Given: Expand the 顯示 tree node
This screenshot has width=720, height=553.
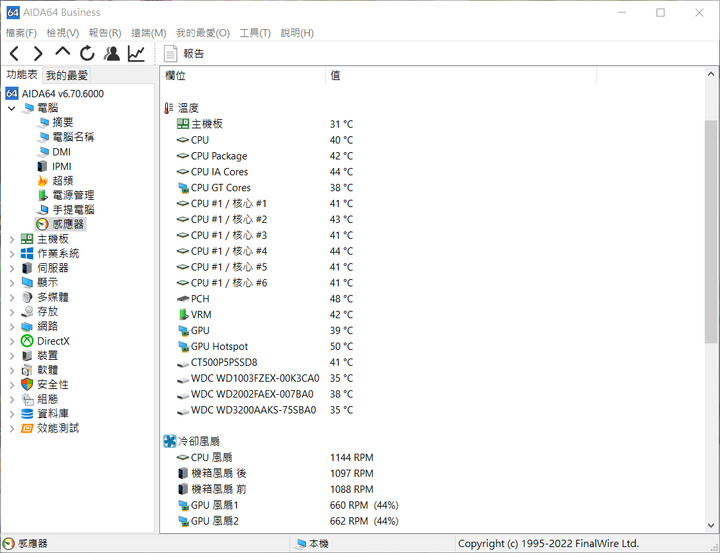Looking at the screenshot, I should pos(12,283).
